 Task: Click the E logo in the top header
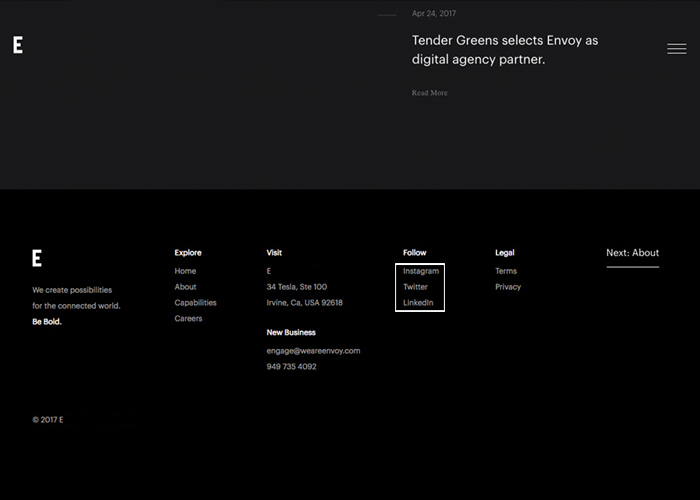pyautogui.click(x=18, y=45)
